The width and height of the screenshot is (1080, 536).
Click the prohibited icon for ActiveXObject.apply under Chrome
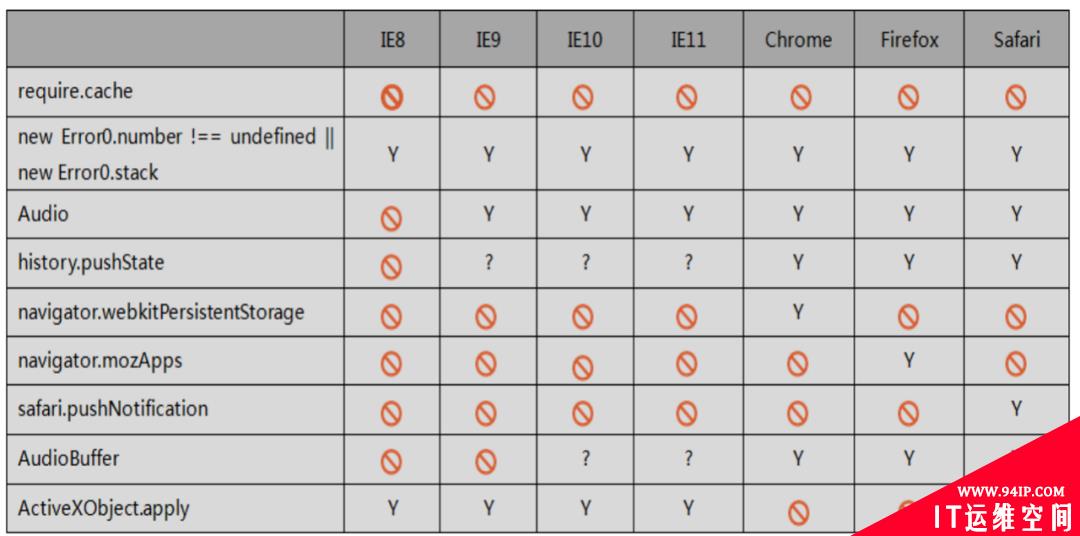pos(799,513)
